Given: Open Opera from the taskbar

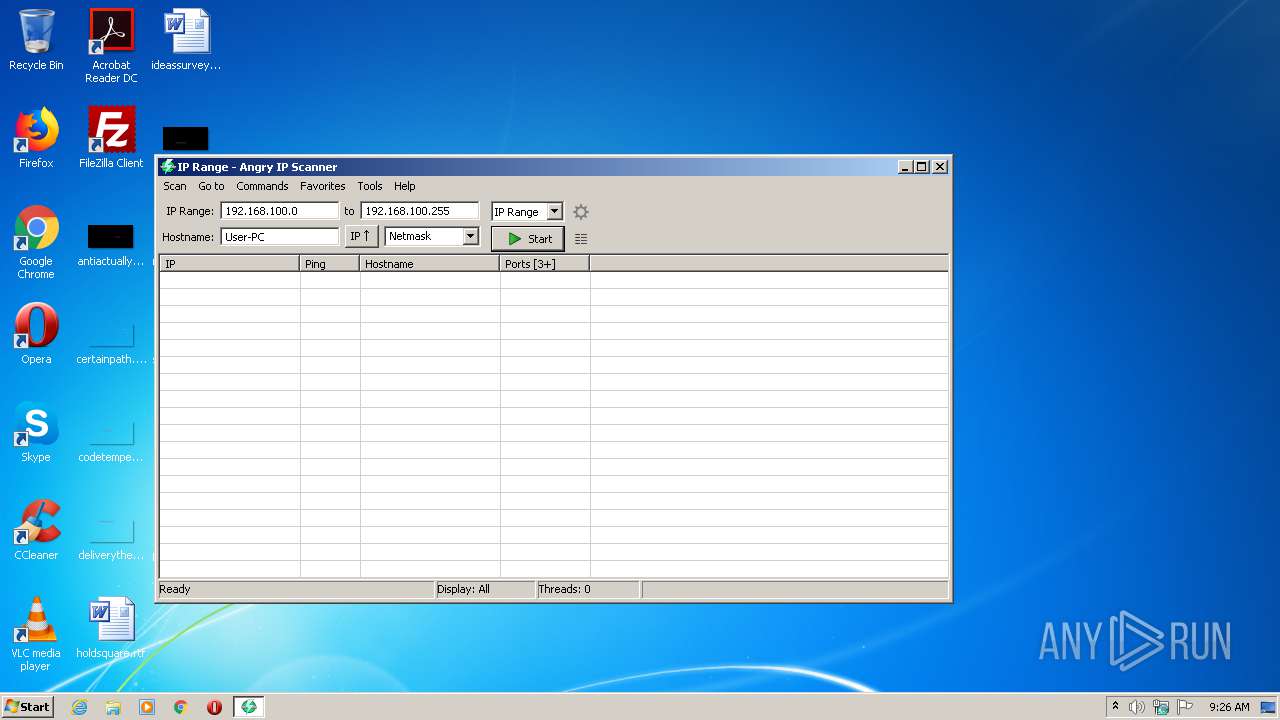Looking at the screenshot, I should coord(214,707).
